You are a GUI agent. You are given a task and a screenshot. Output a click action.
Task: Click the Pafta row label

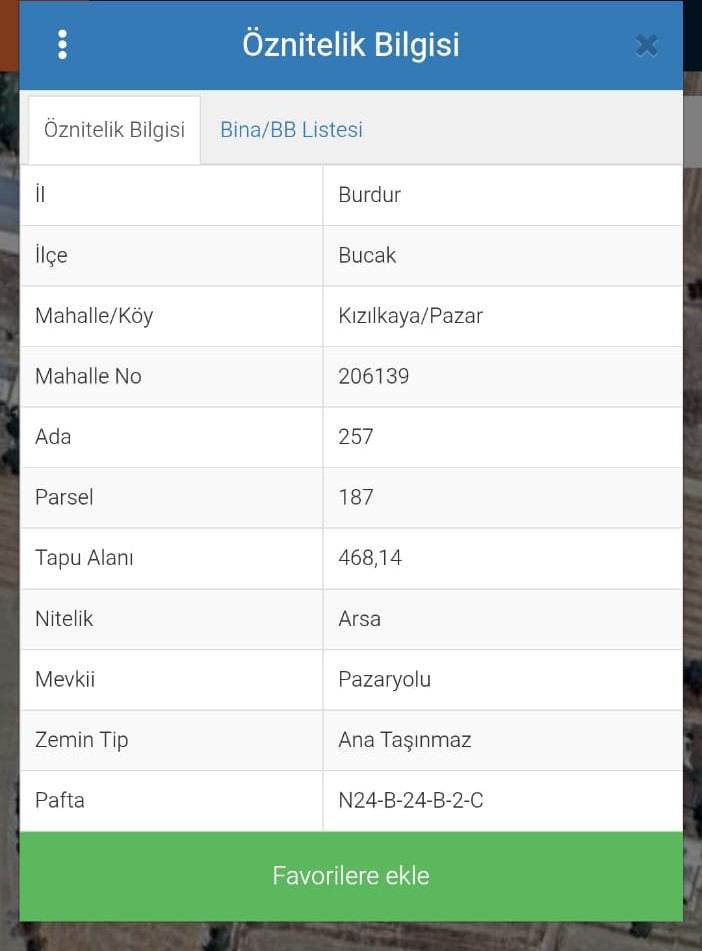point(60,801)
